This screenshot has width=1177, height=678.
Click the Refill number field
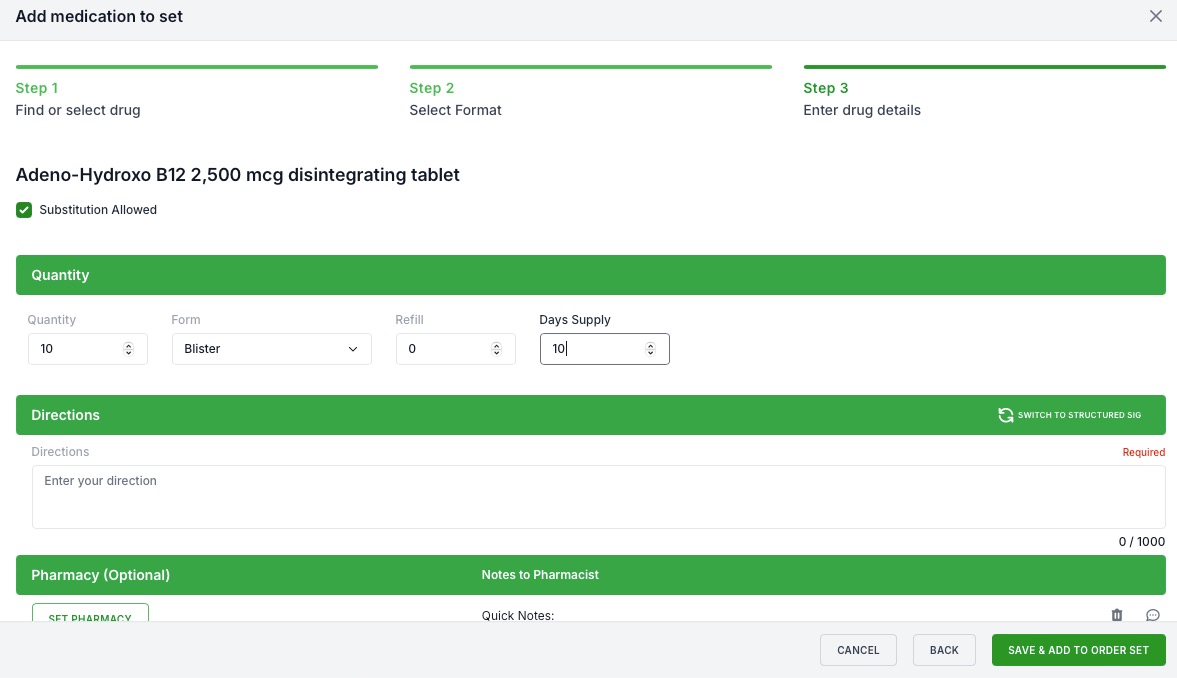click(x=456, y=349)
